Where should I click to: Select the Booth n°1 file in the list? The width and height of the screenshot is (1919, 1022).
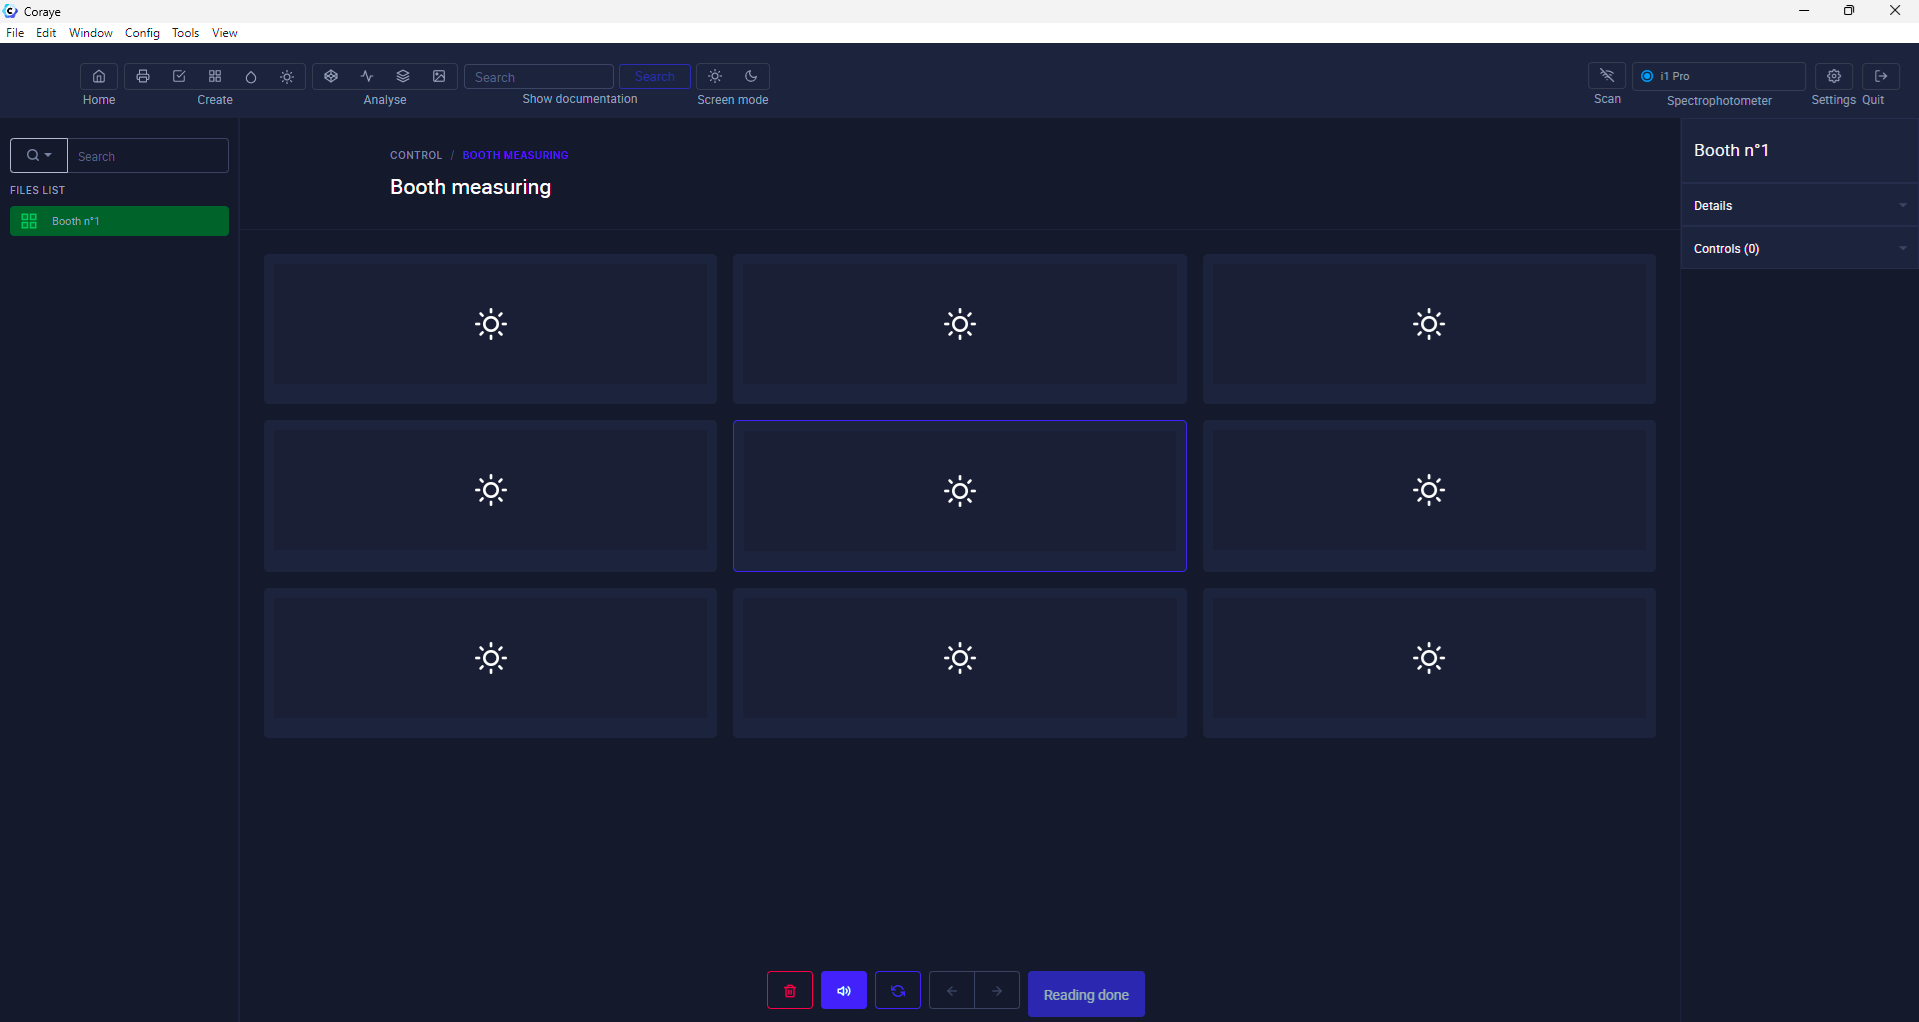119,221
